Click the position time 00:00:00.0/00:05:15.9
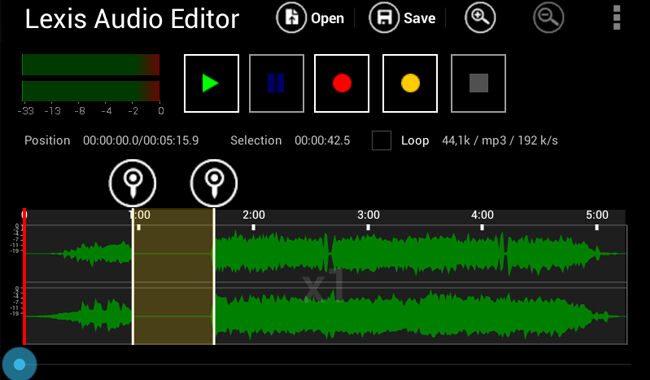 [x=141, y=140]
